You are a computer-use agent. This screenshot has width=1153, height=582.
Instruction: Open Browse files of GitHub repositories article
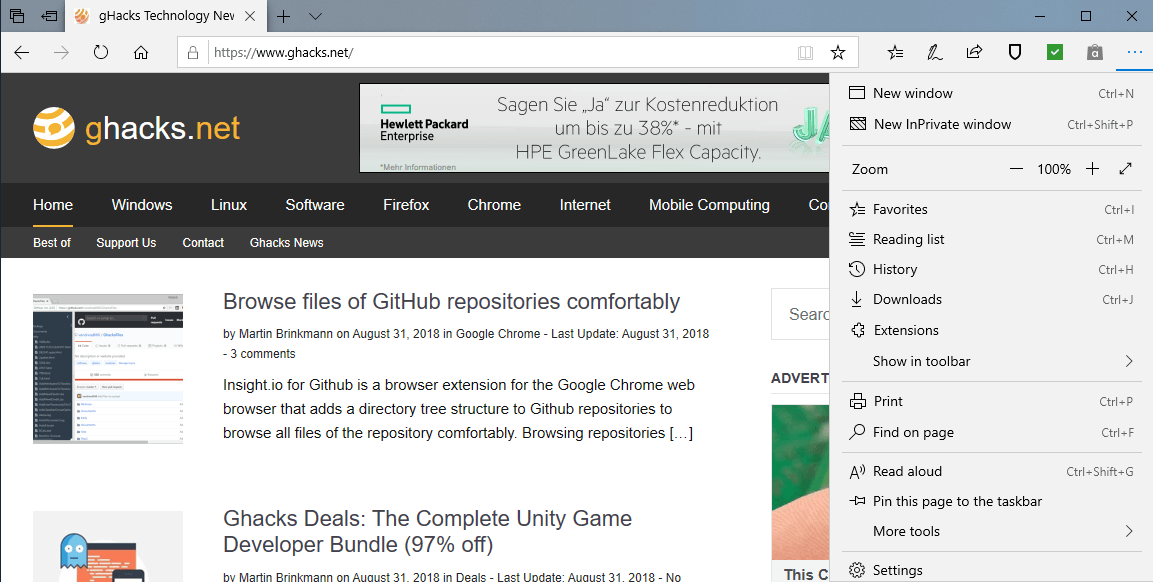click(451, 302)
